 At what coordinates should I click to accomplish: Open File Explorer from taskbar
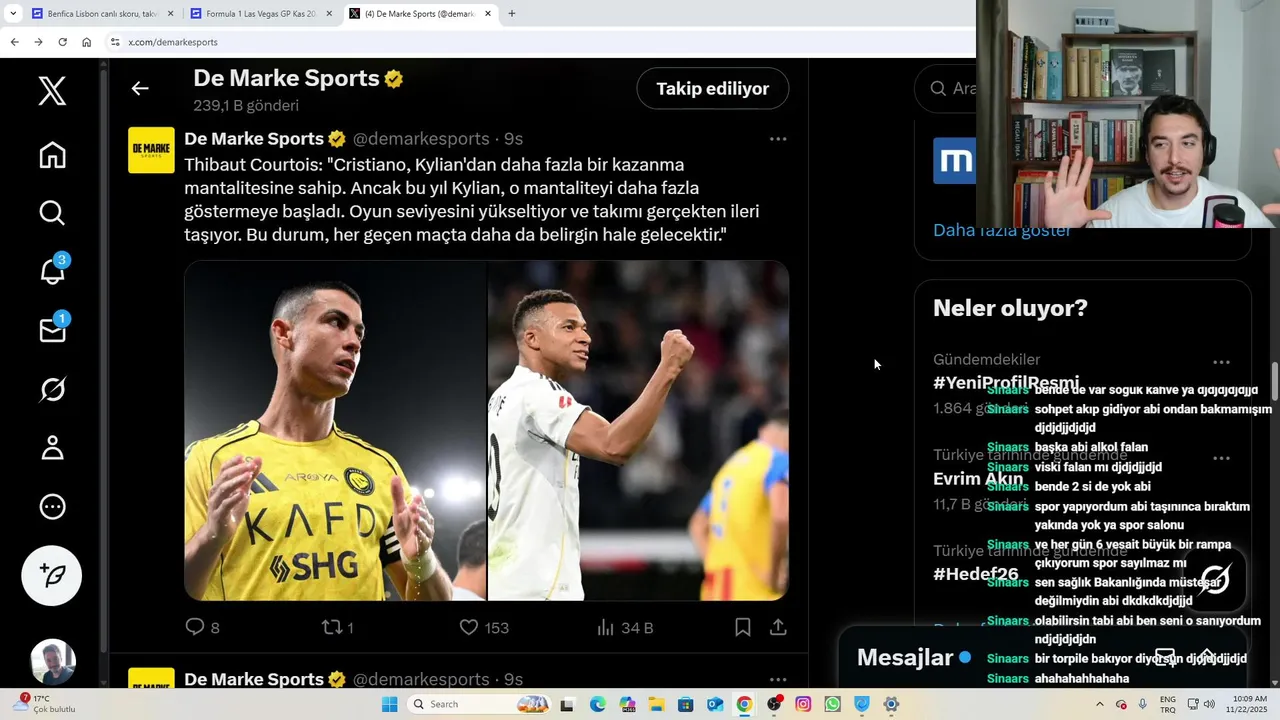(656, 704)
